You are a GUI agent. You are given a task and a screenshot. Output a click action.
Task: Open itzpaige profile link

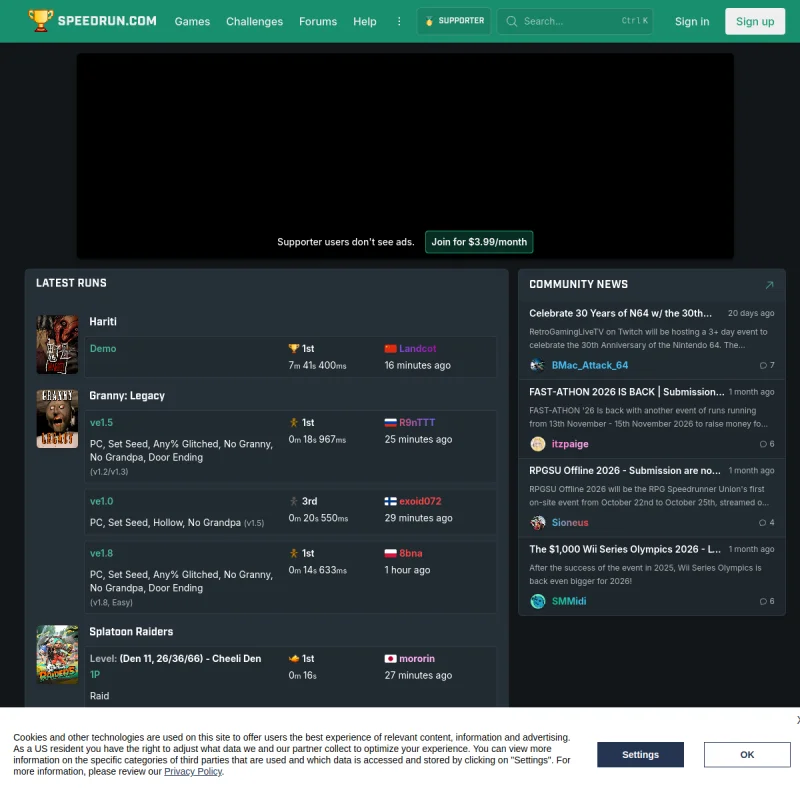[569, 444]
